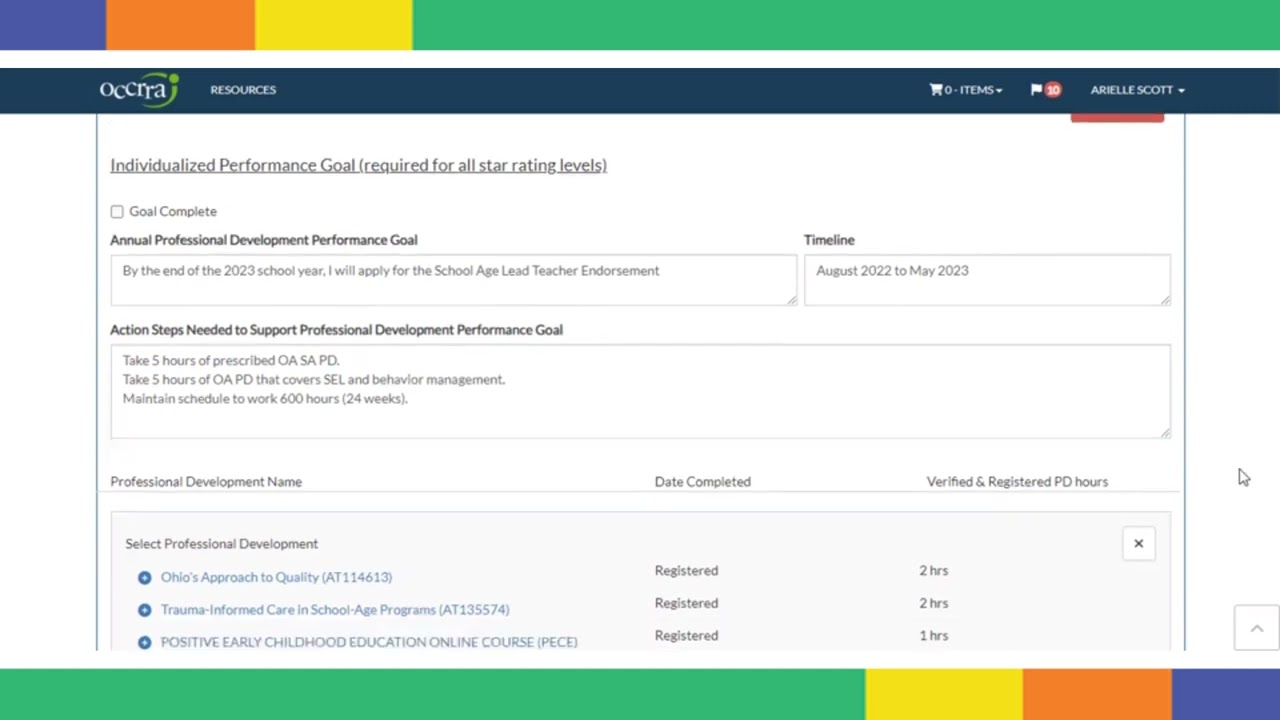Click the plus icon beside Trauma-Informed Care course
Image resolution: width=1280 pixels, height=720 pixels.
coord(144,609)
